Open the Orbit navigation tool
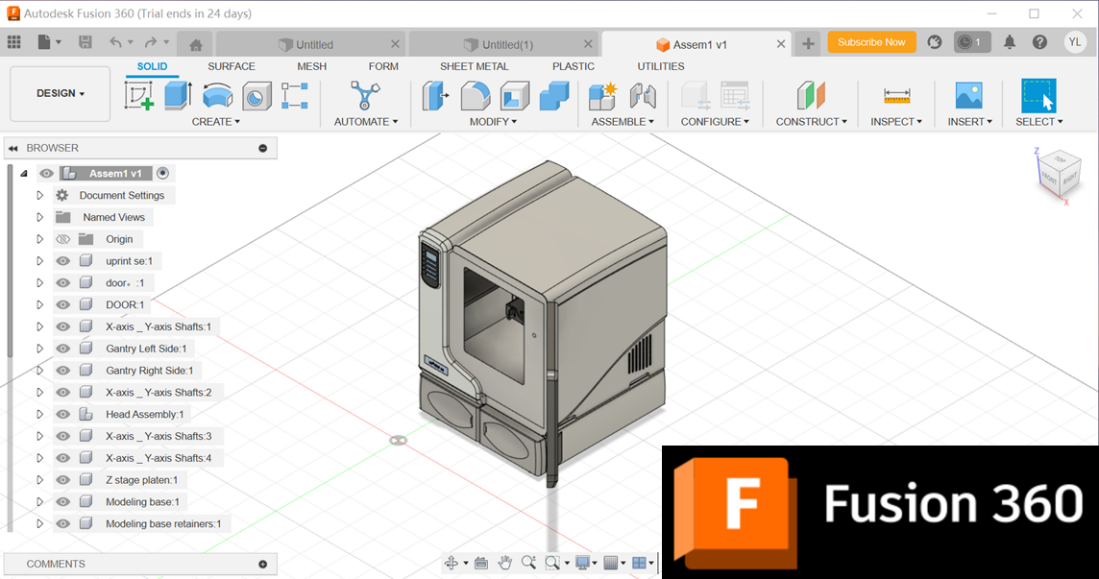 click(x=451, y=562)
